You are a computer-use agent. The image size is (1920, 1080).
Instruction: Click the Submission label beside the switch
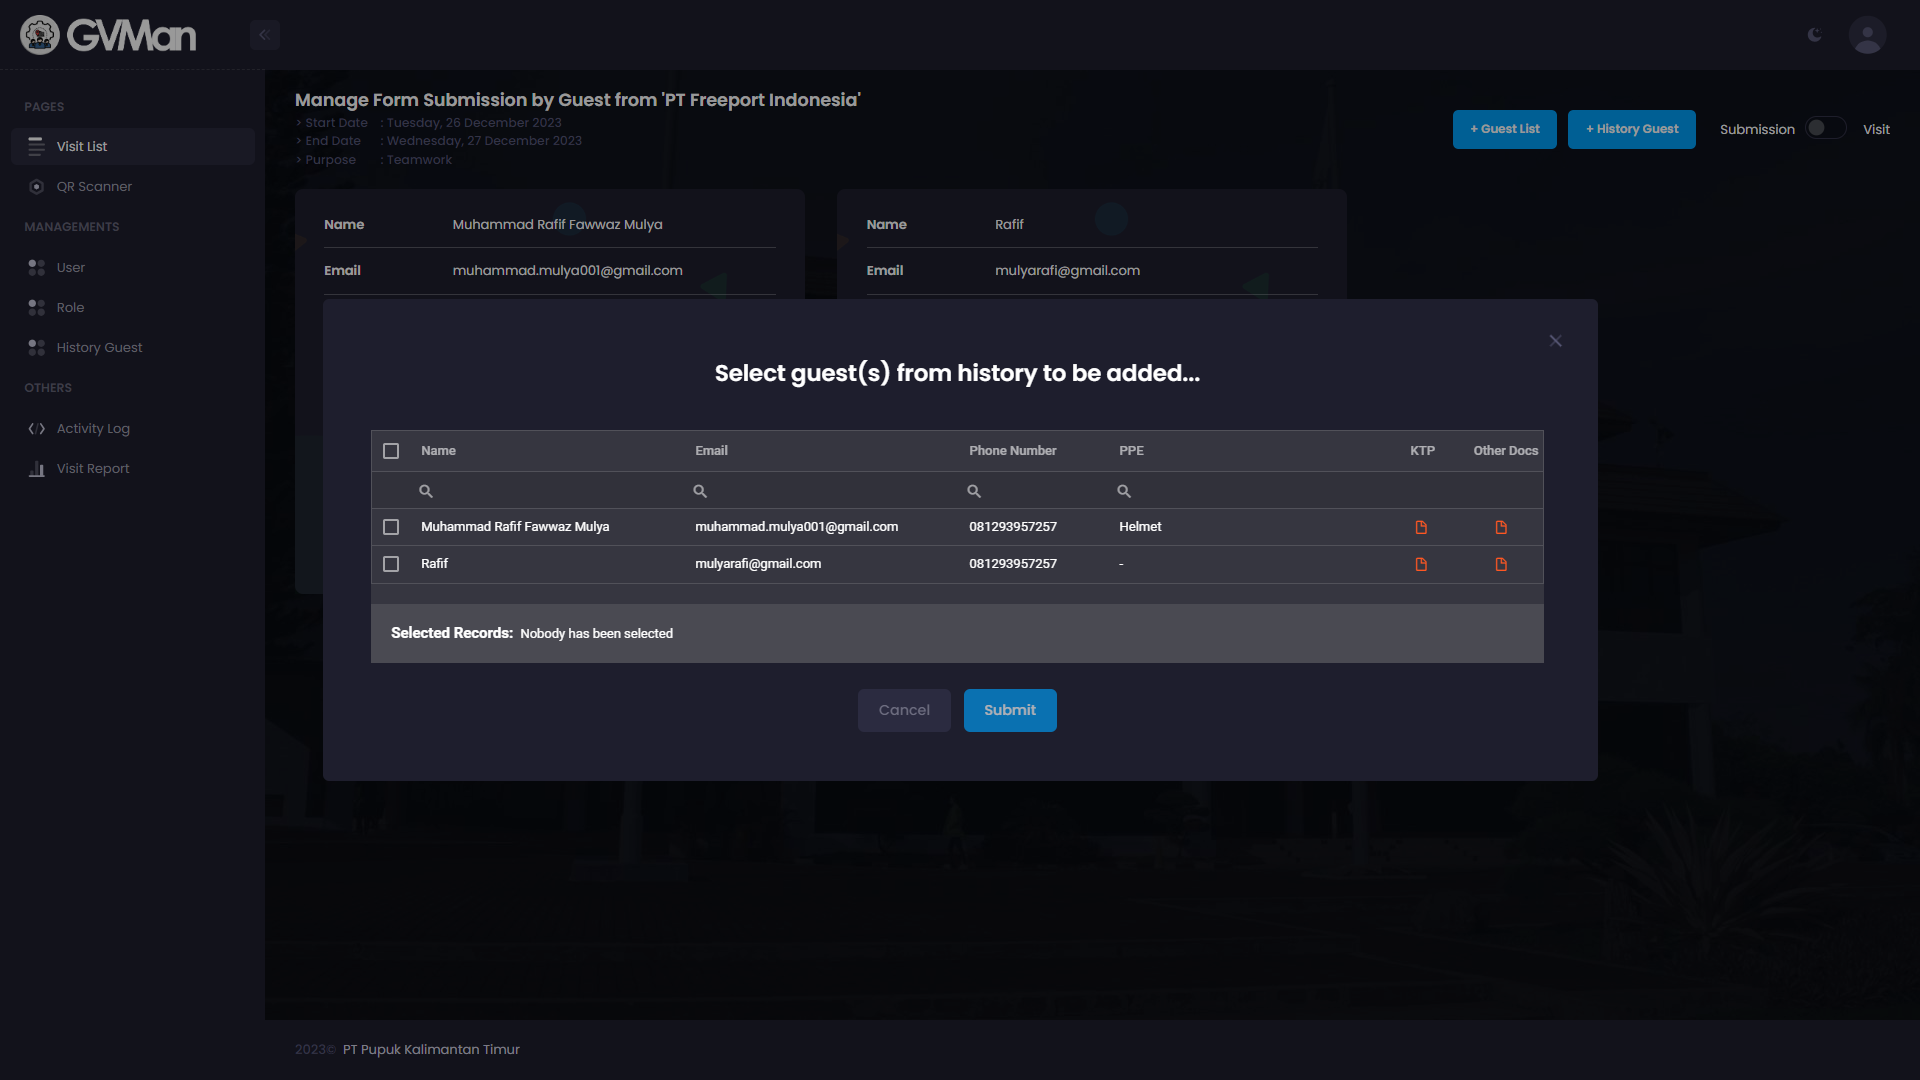pos(1757,129)
